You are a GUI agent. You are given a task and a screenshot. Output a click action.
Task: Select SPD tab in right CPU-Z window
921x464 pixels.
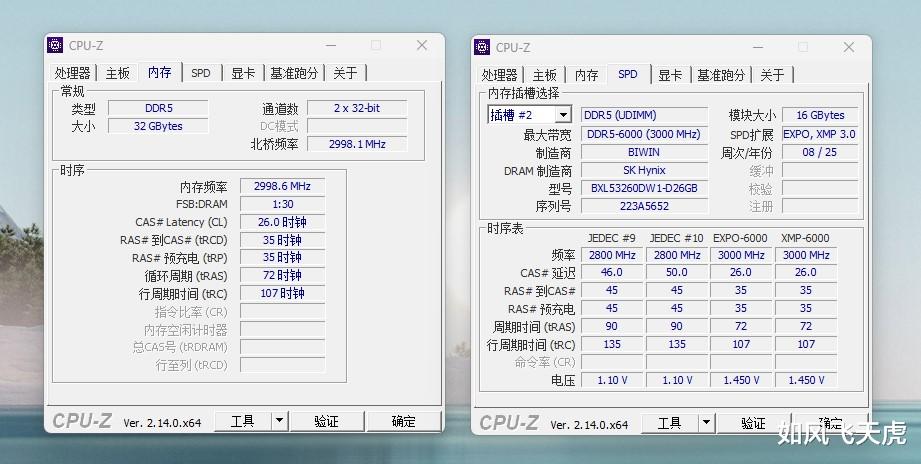[628, 74]
